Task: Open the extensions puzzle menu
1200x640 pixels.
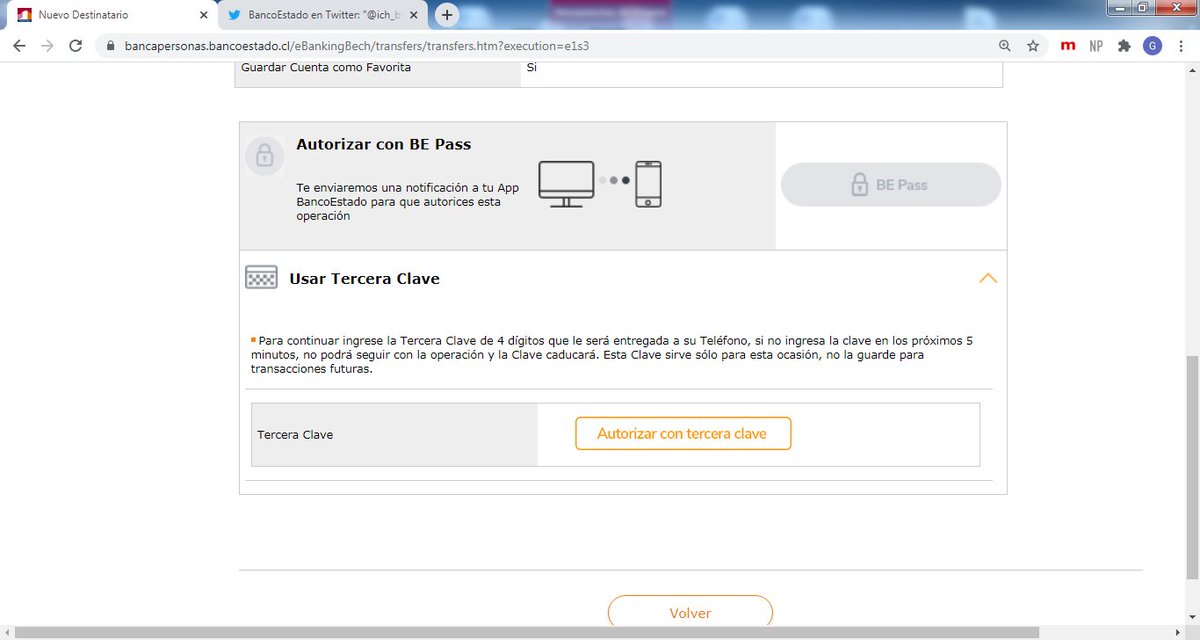Action: click(x=1124, y=46)
